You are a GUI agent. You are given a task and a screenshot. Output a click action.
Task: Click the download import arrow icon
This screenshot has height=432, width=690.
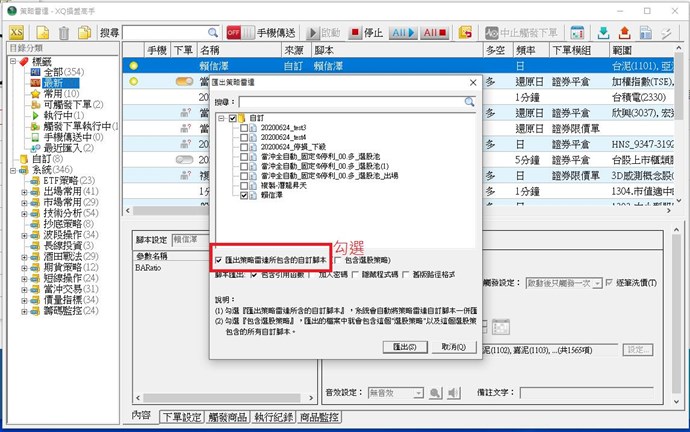[603, 33]
